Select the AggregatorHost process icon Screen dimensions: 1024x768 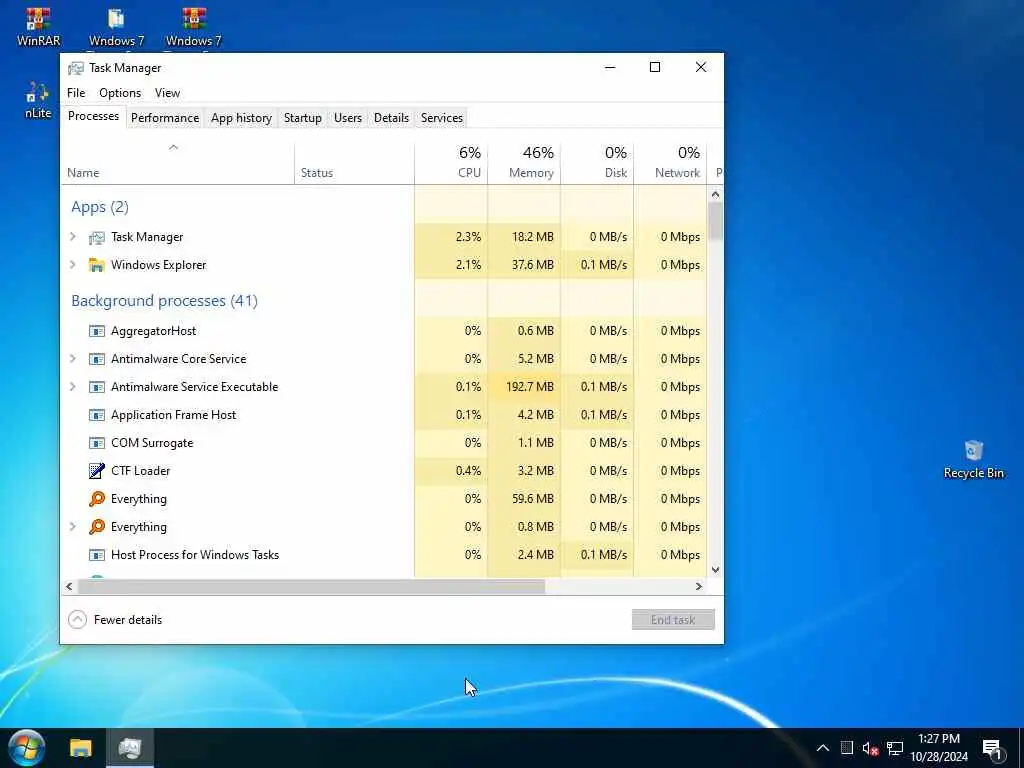click(97, 331)
